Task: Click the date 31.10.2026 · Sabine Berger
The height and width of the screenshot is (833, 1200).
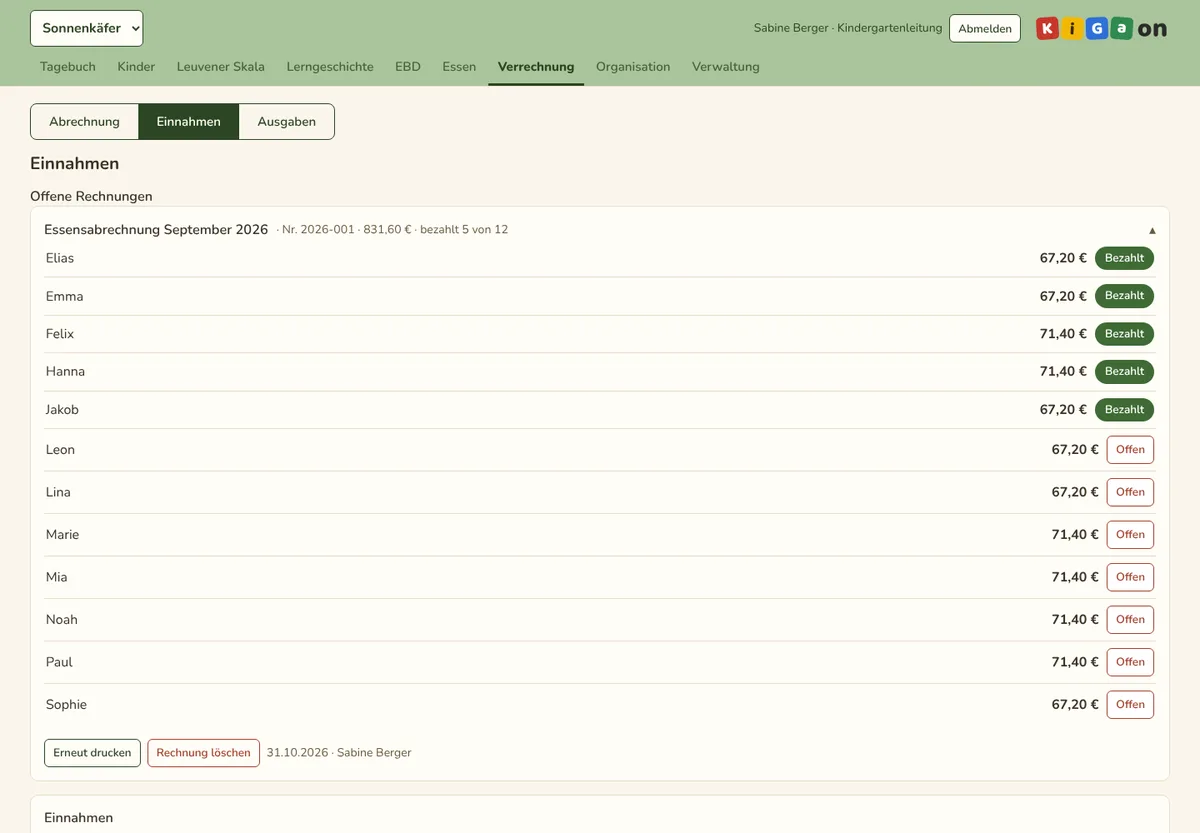Action: coord(339,753)
